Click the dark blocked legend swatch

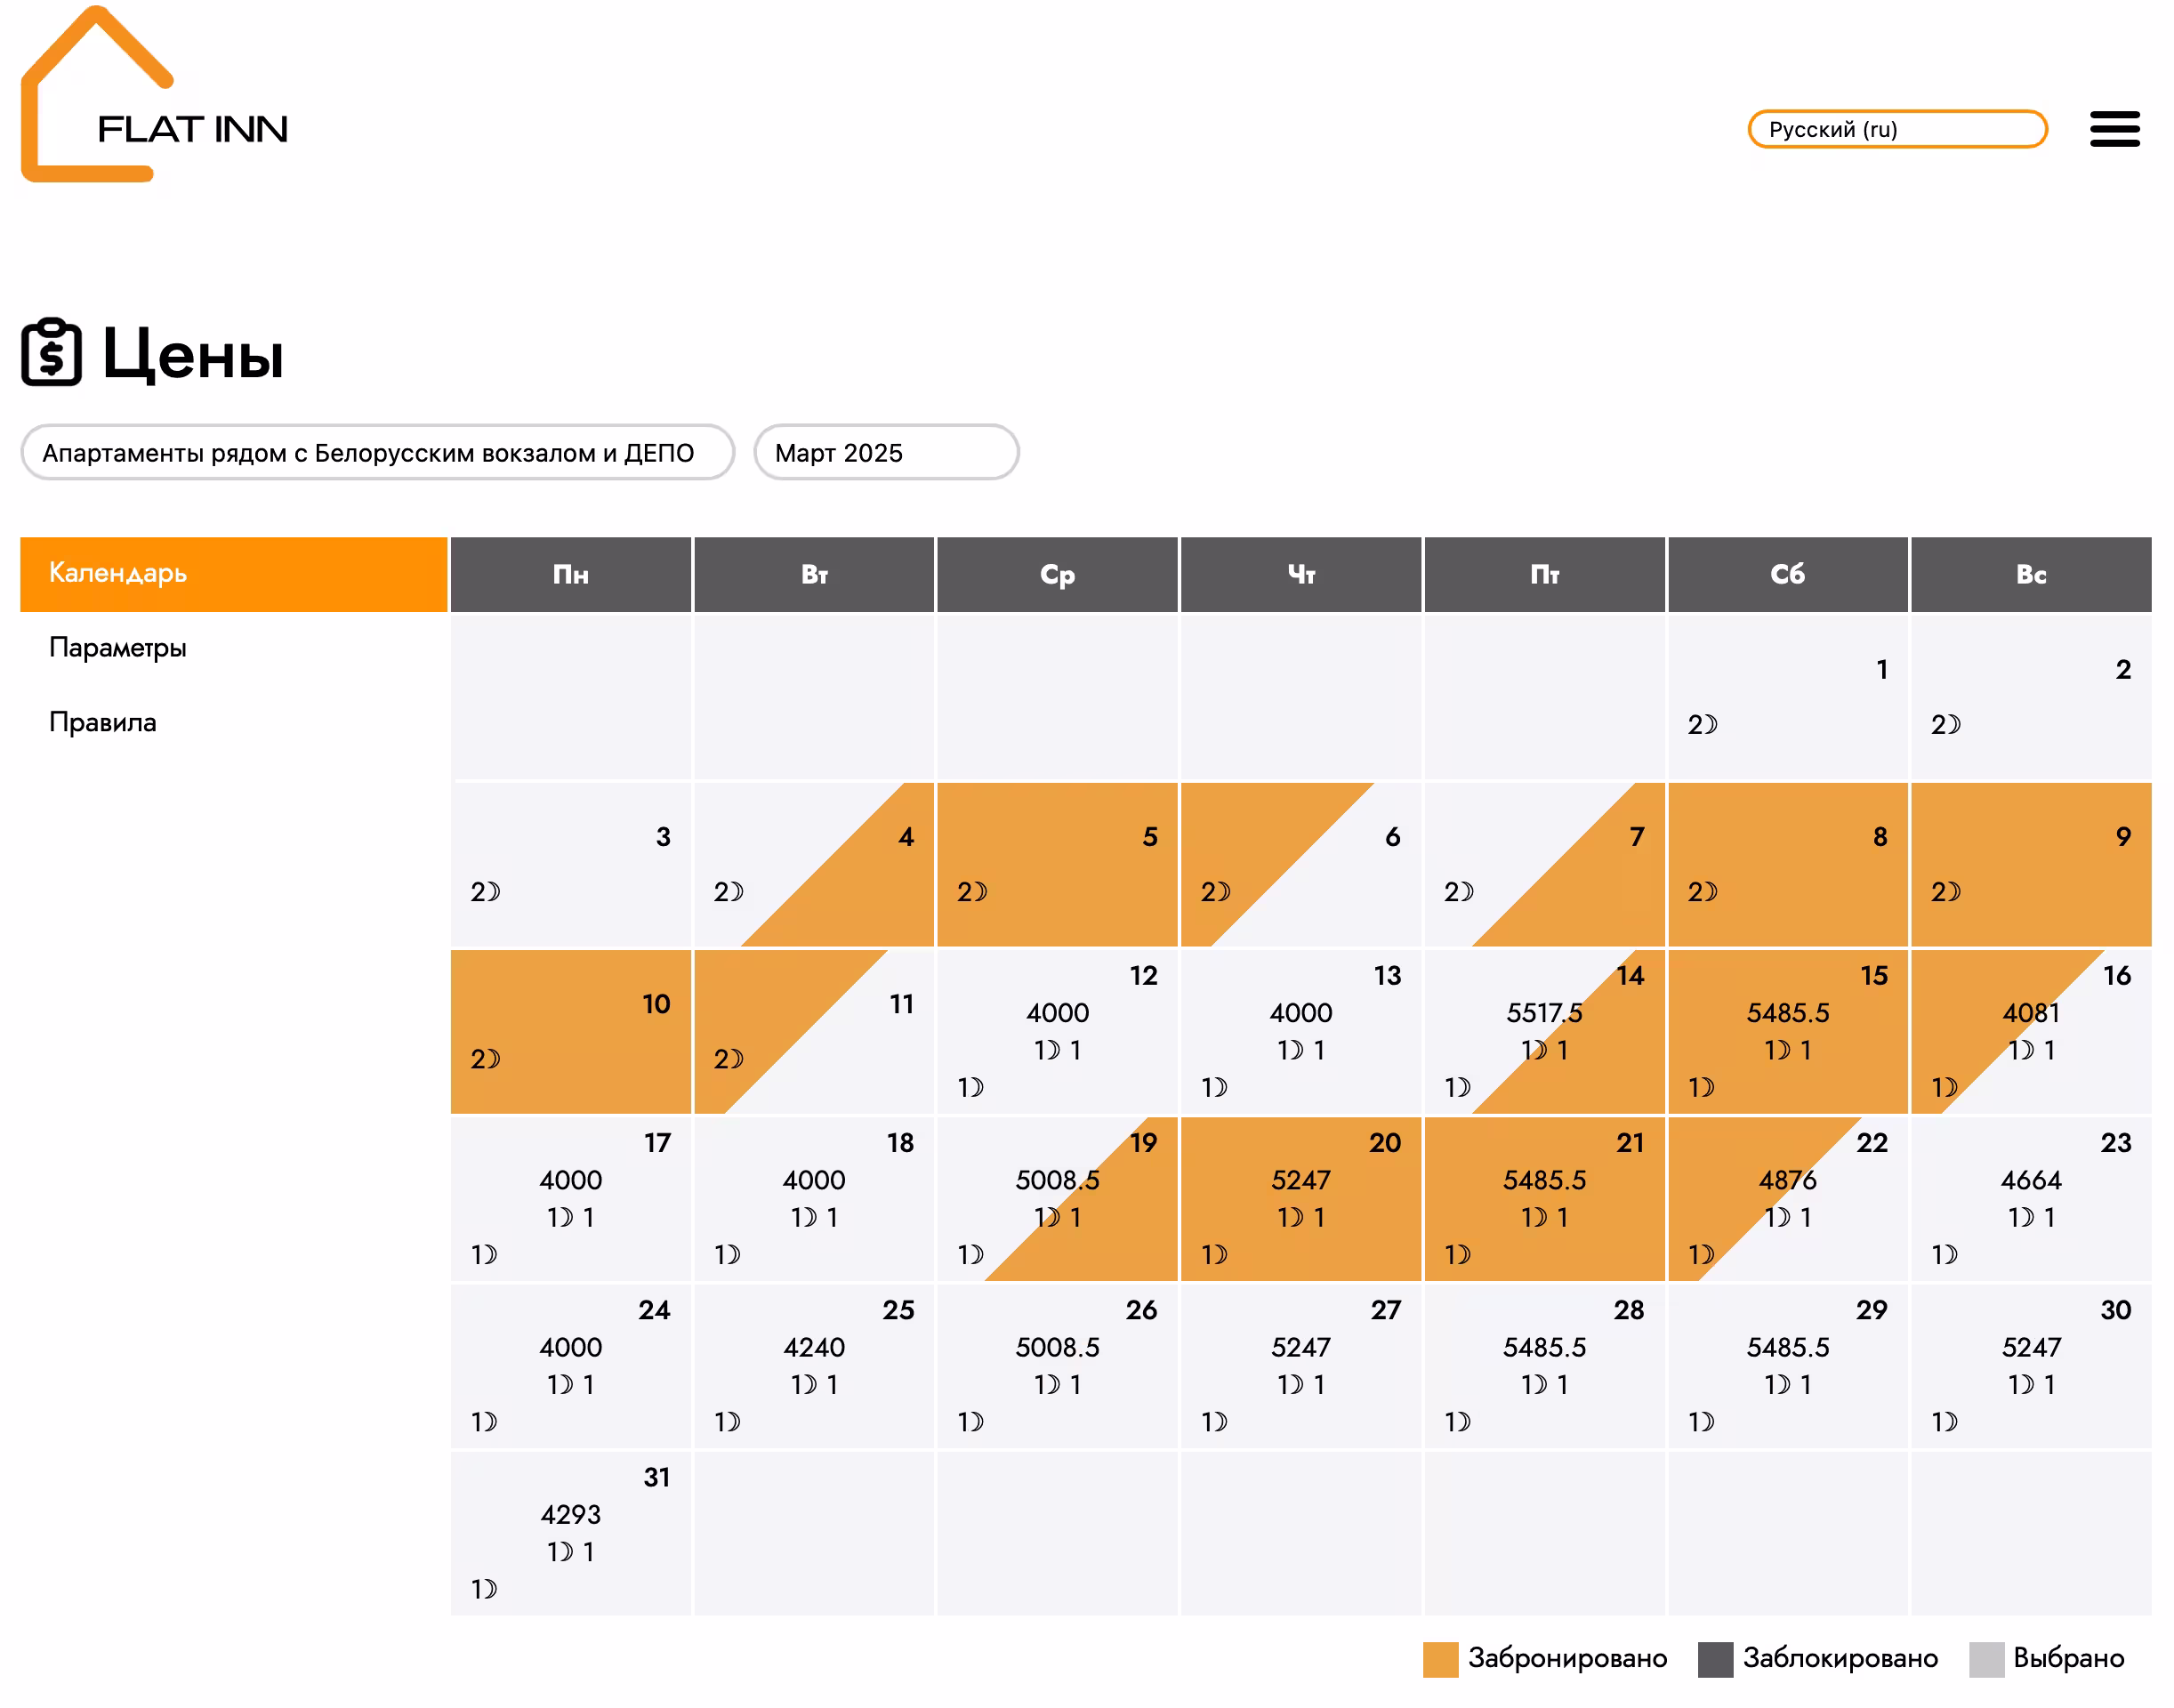pyautogui.click(x=1714, y=1658)
